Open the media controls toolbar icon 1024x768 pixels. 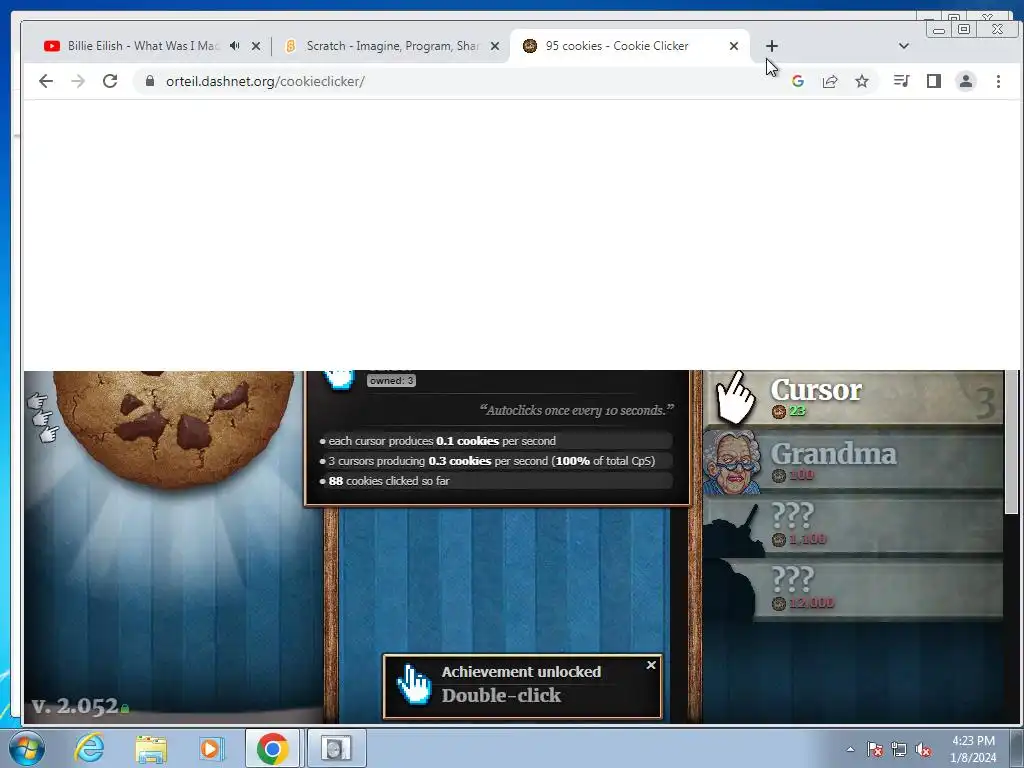coord(902,81)
